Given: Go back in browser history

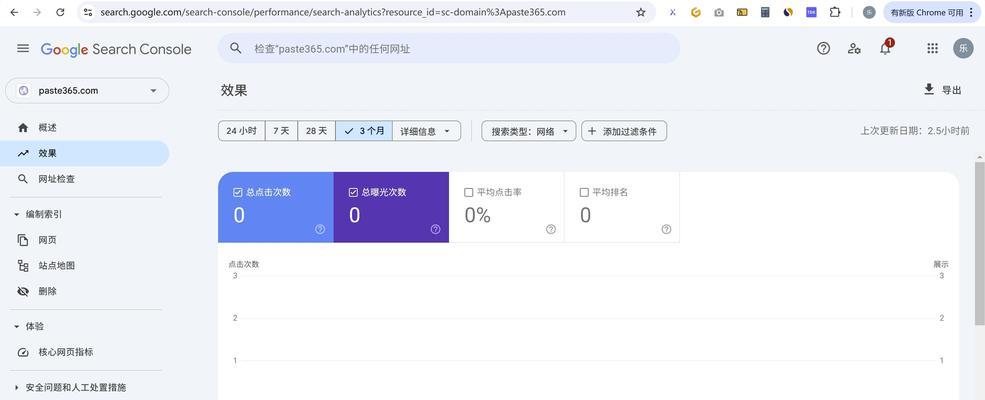Looking at the screenshot, I should click(x=14, y=12).
